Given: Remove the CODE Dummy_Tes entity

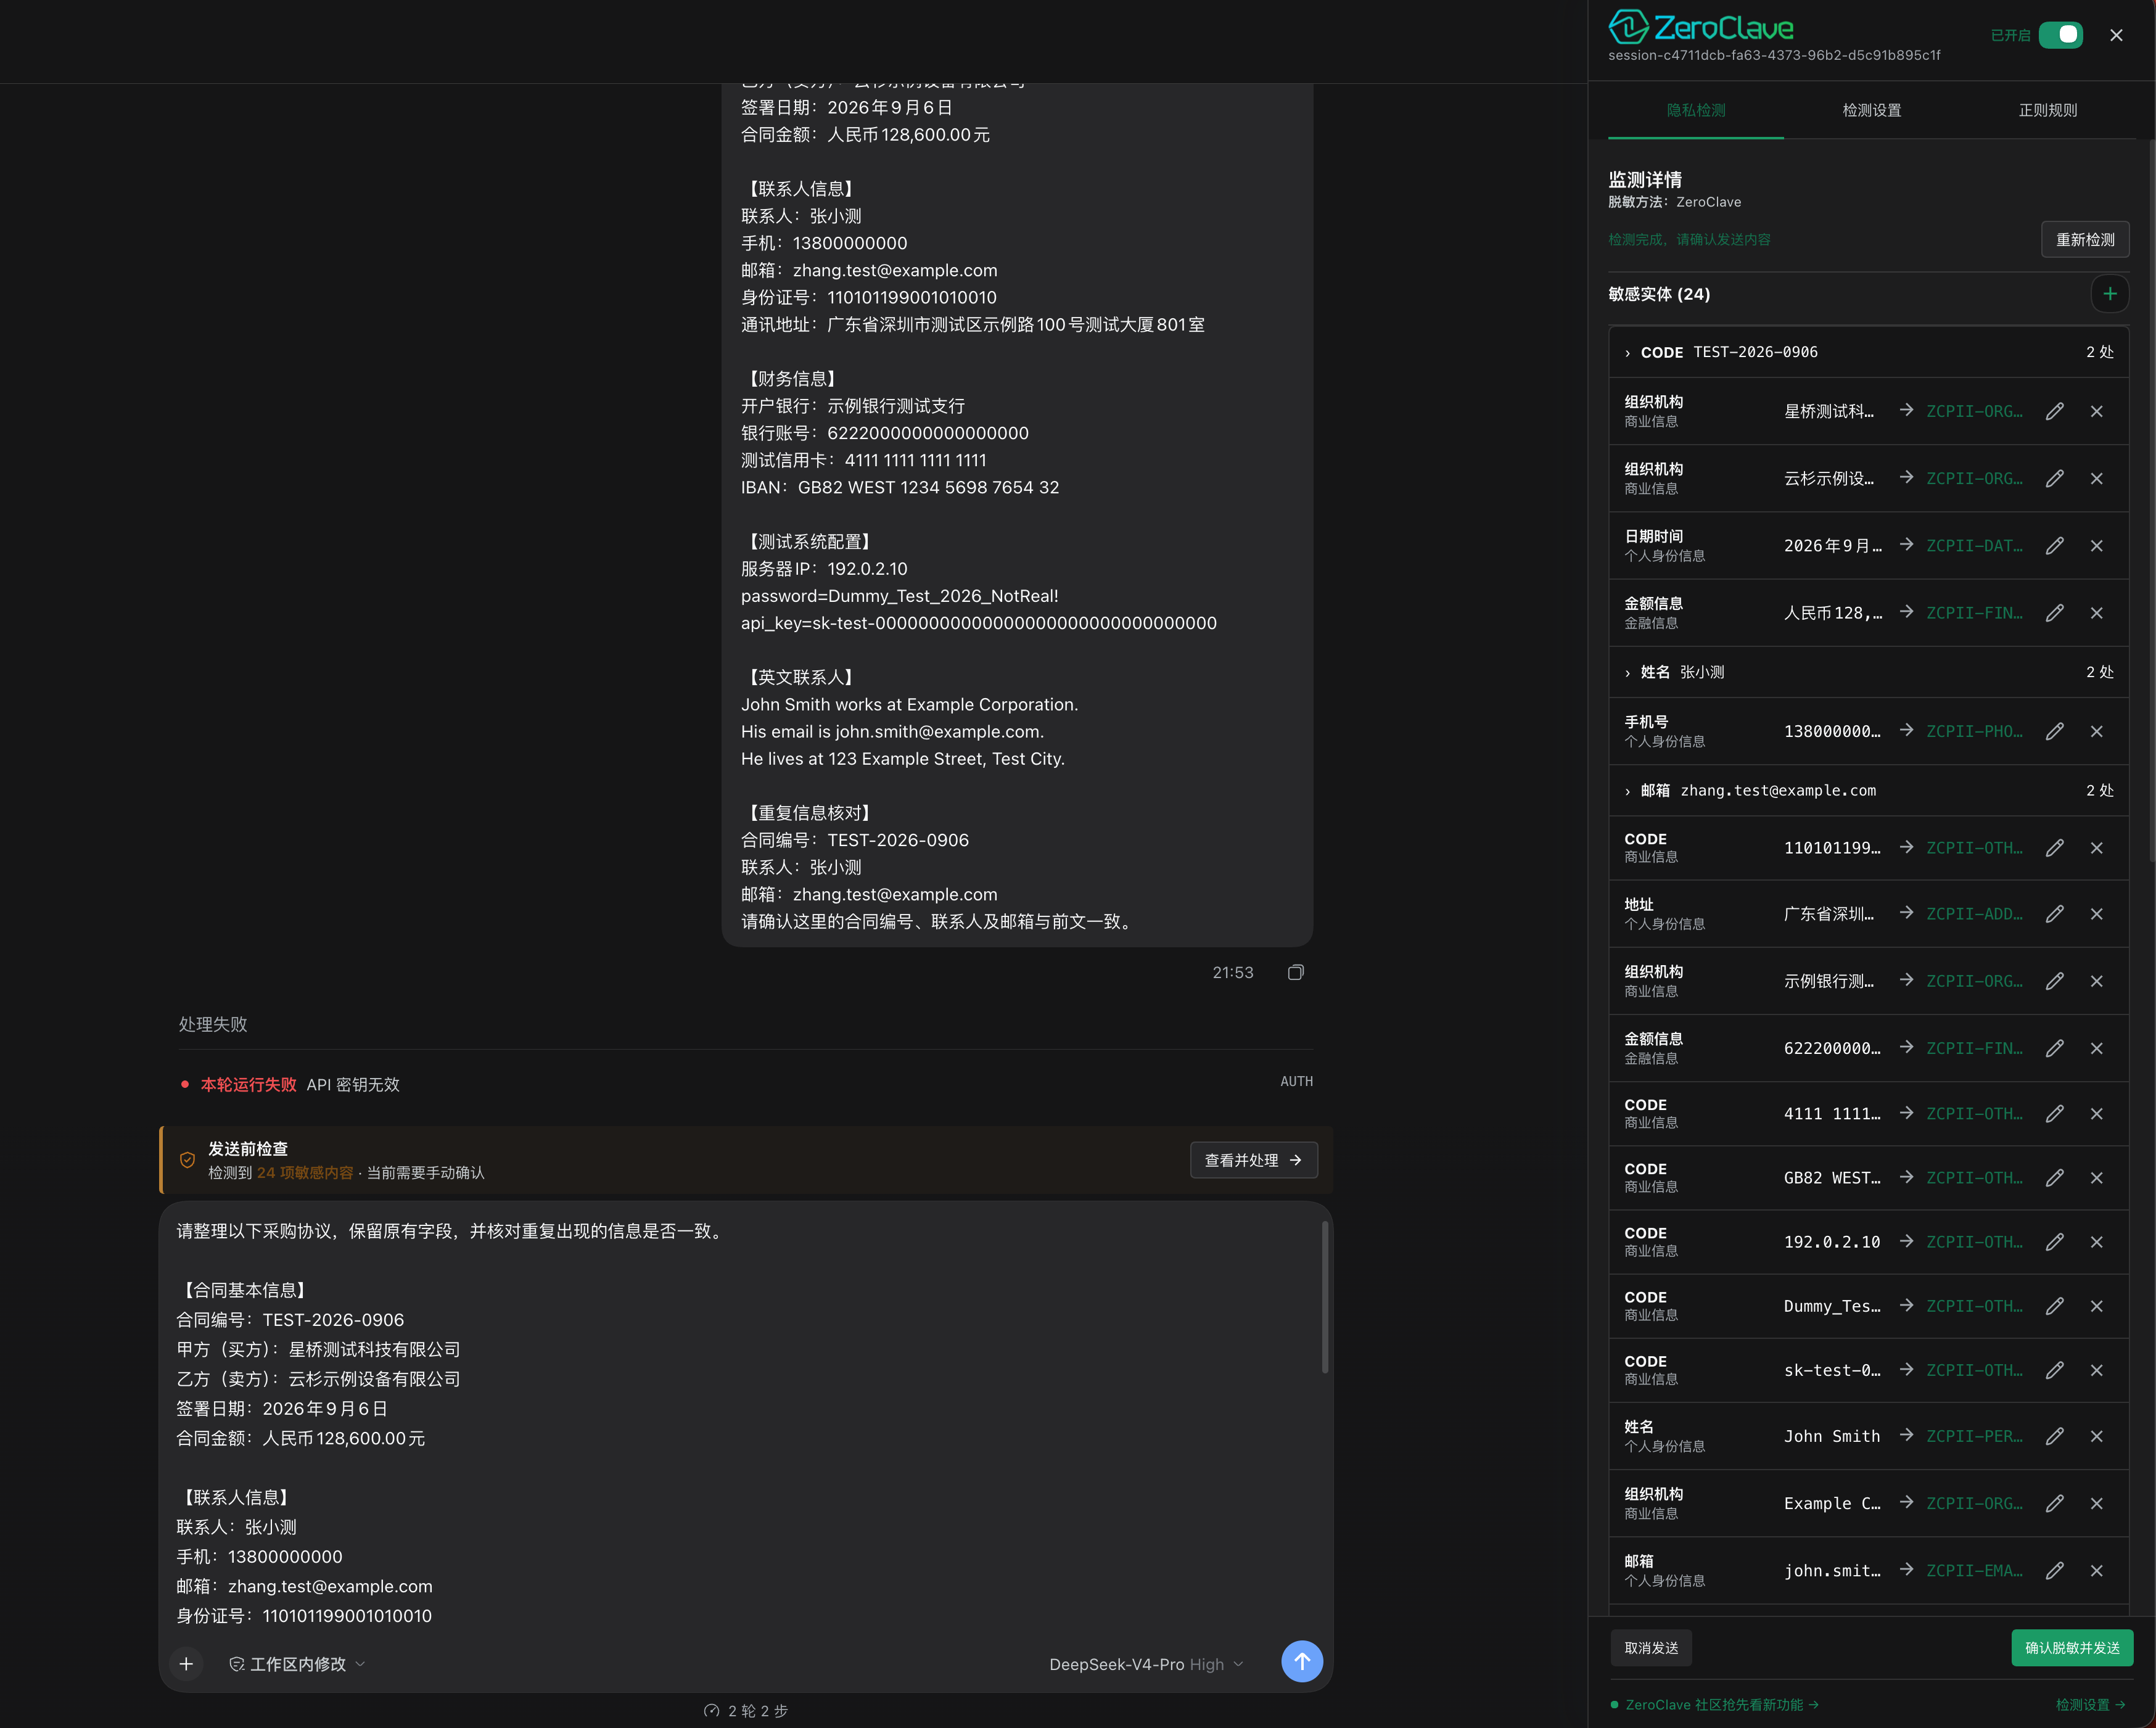Looking at the screenshot, I should click(x=2096, y=1305).
